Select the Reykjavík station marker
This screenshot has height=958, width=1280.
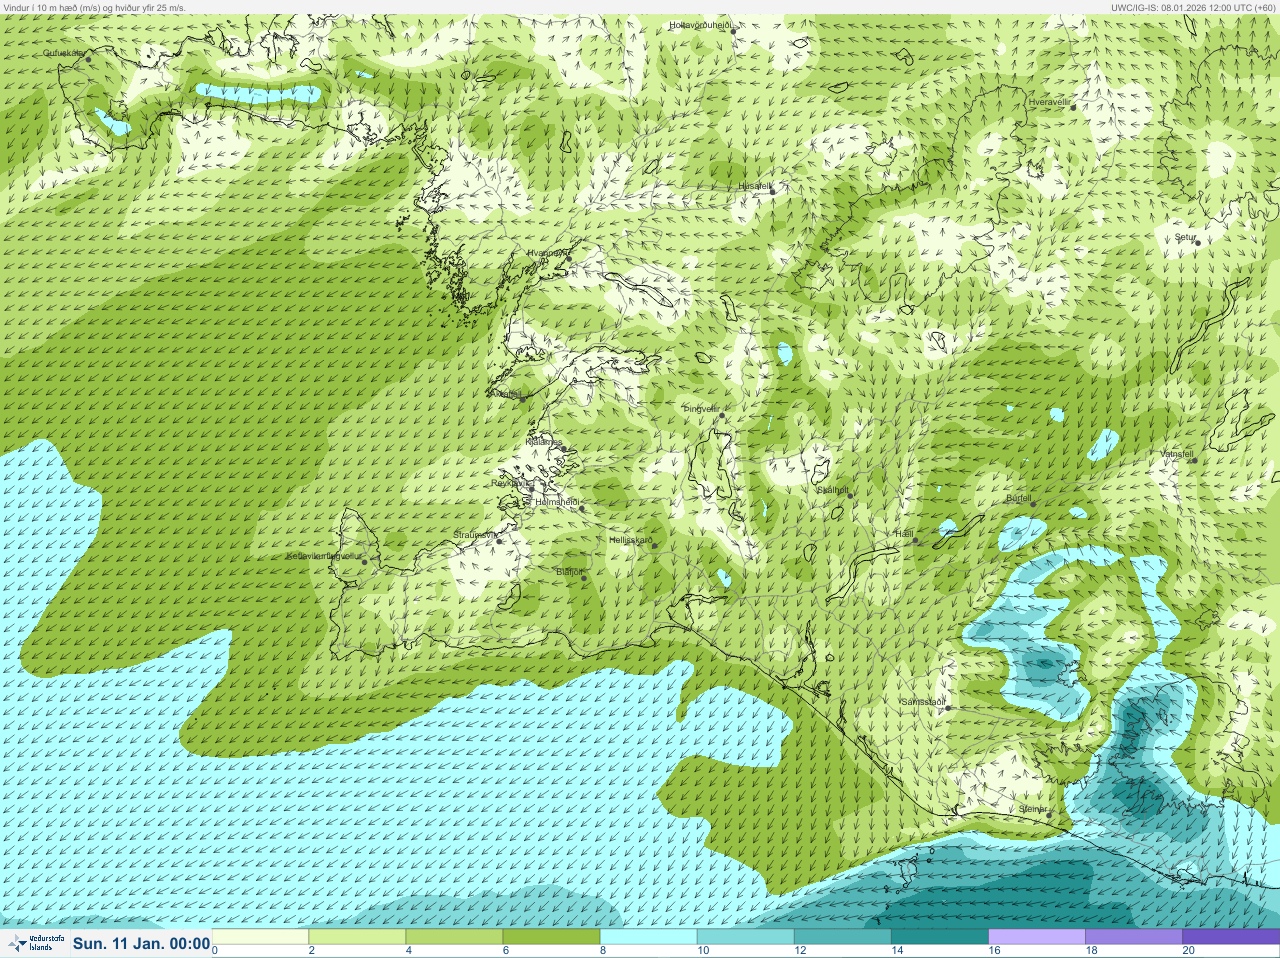tap(529, 488)
